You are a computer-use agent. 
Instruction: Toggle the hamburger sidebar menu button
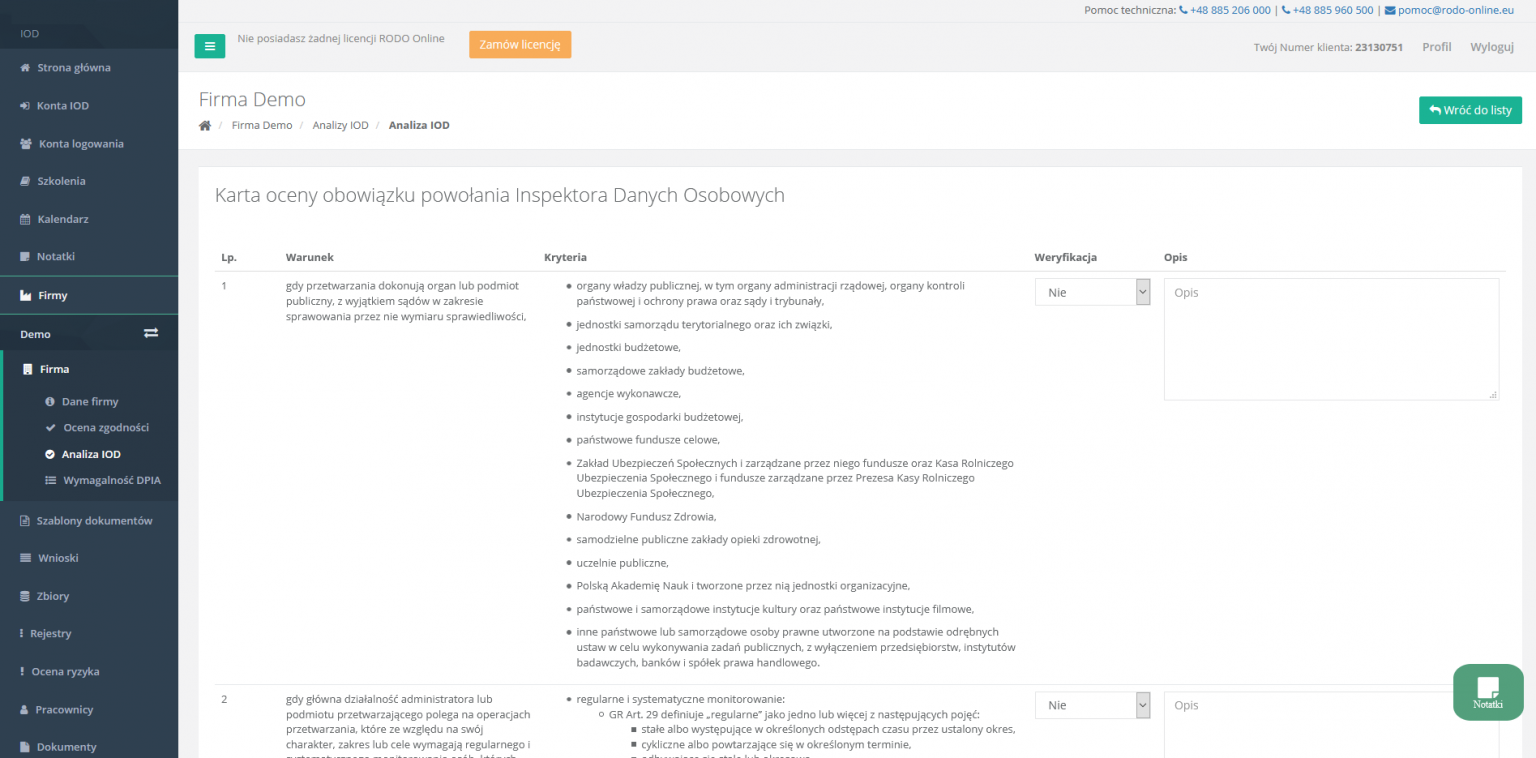pyautogui.click(x=210, y=46)
